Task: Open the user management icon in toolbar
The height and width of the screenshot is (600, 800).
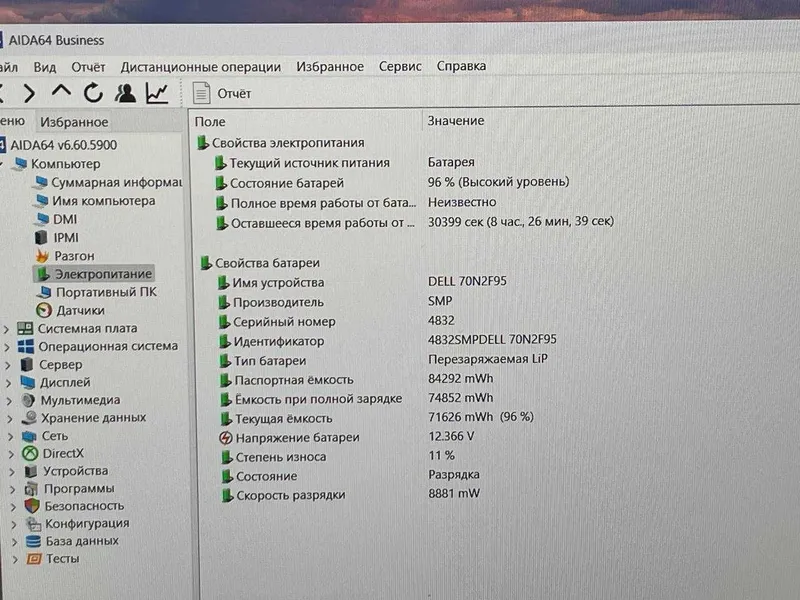Action: point(125,93)
